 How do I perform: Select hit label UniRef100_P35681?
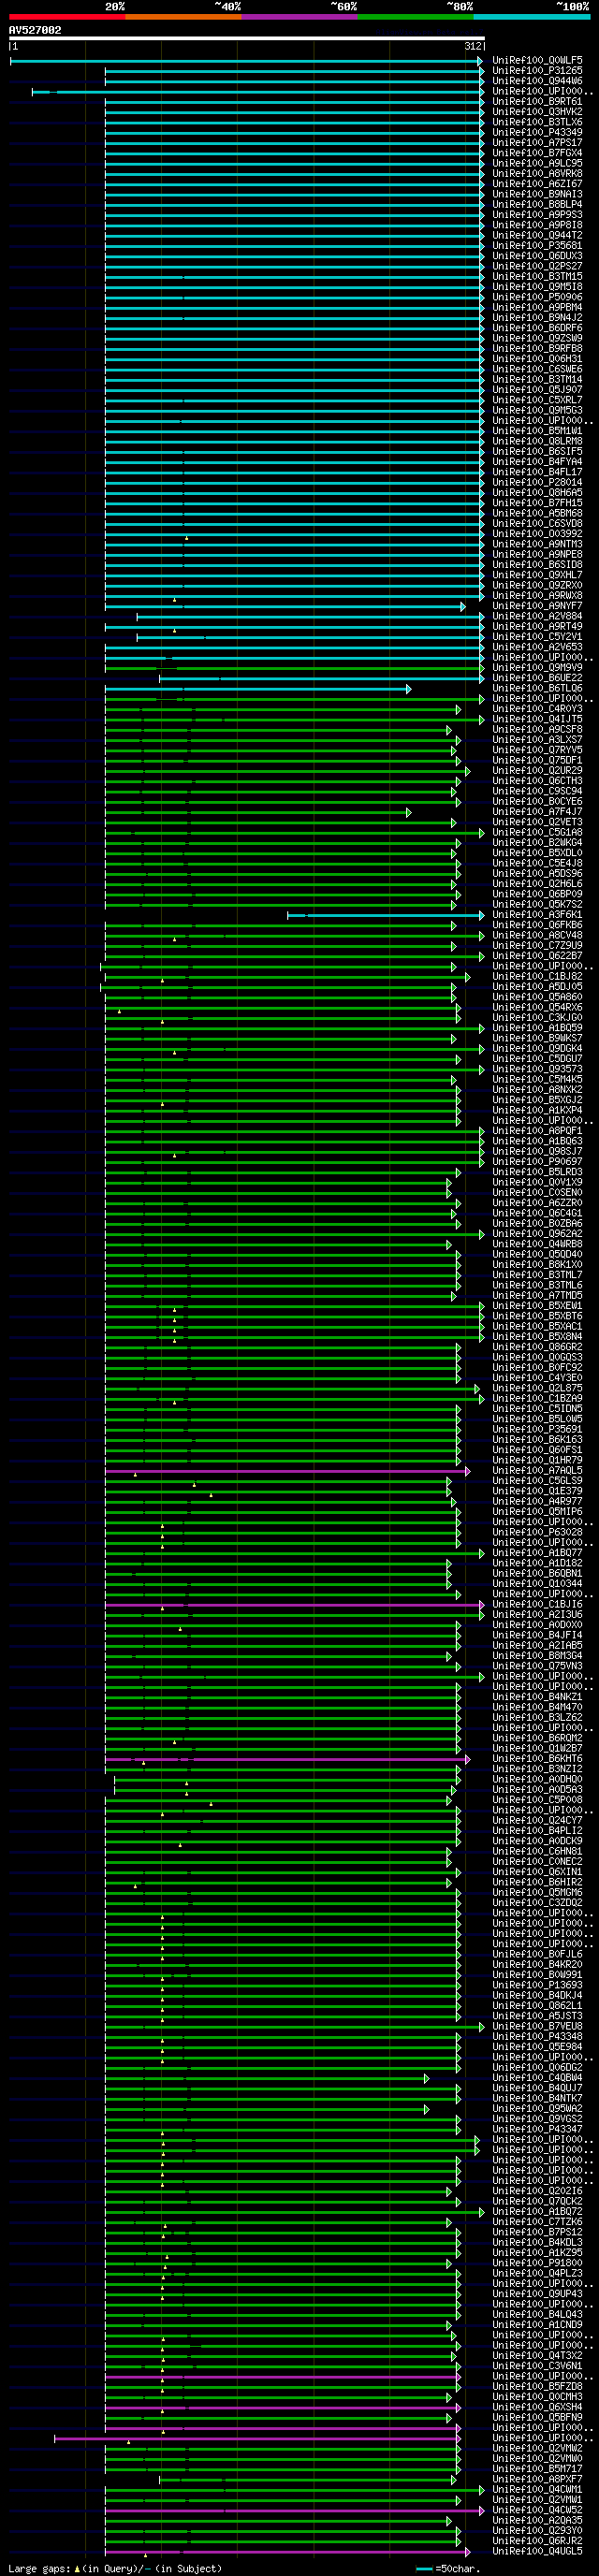[538, 246]
